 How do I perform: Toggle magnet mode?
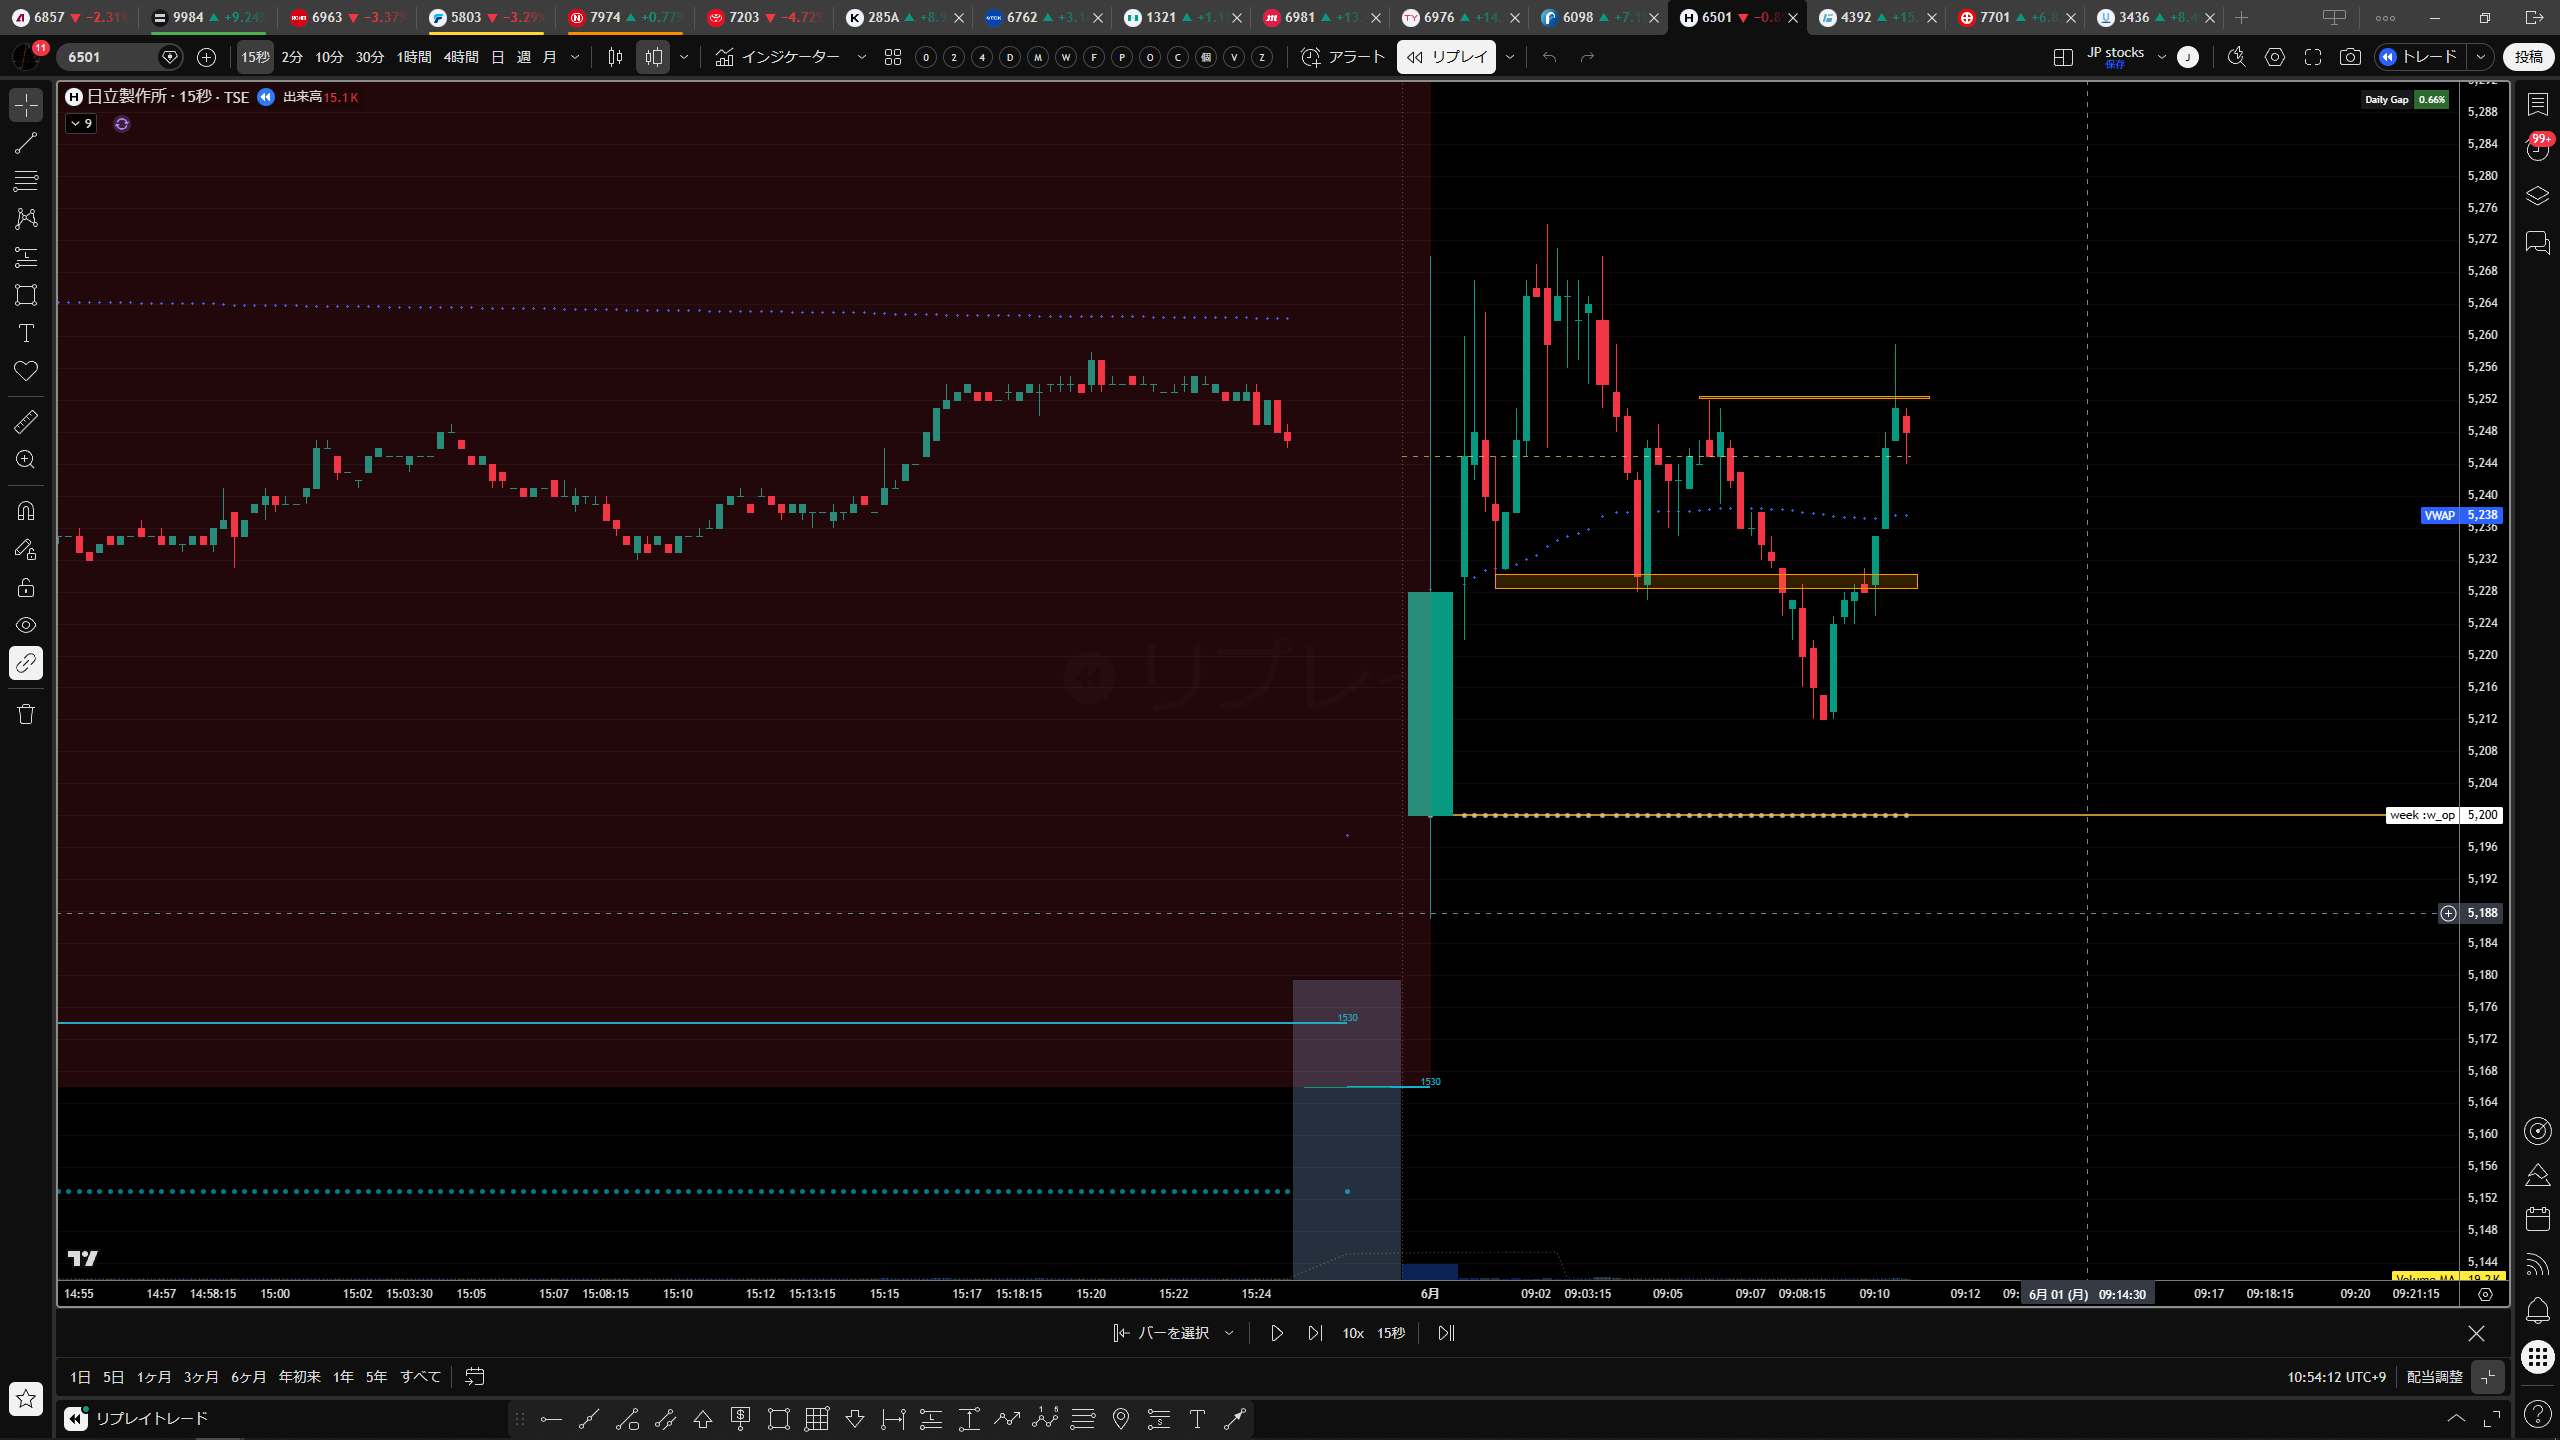point(26,511)
